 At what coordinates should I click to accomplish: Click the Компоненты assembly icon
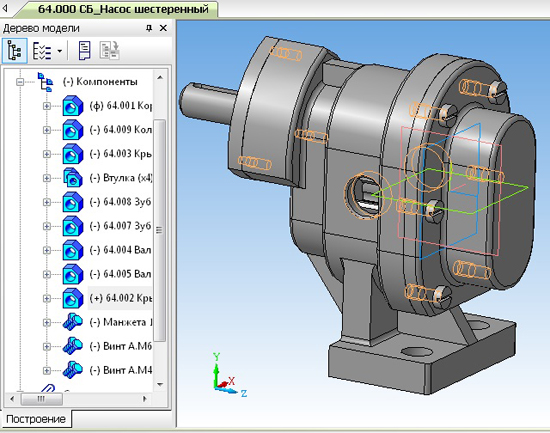45,81
